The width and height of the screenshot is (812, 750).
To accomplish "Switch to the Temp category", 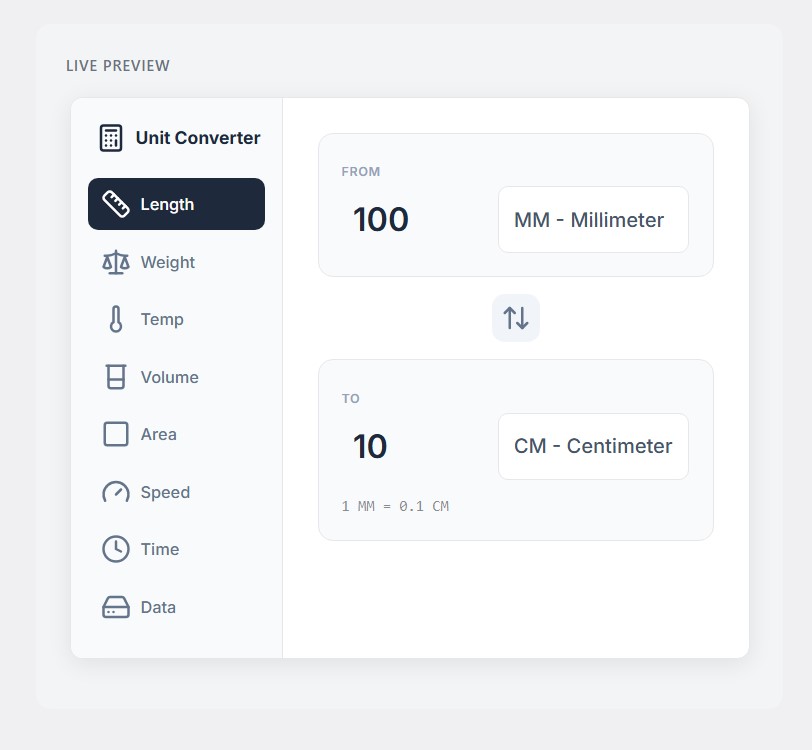I will (162, 320).
